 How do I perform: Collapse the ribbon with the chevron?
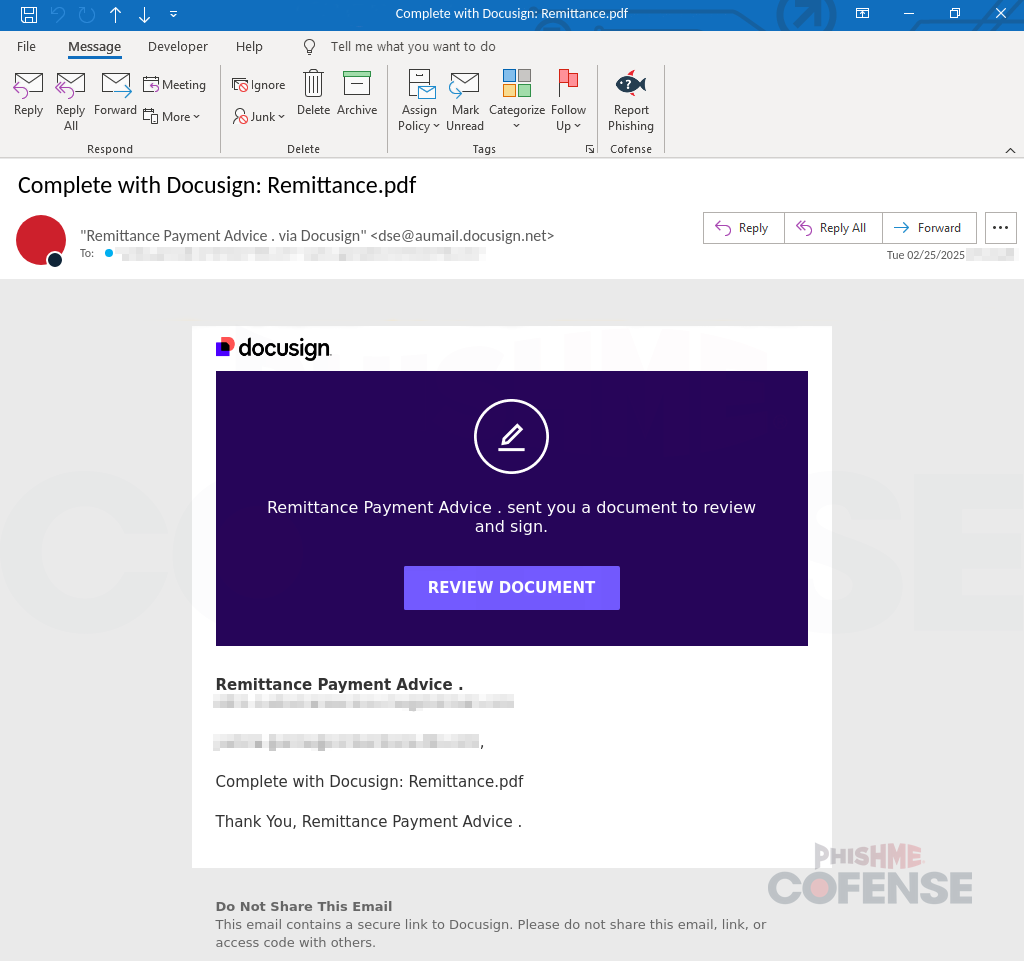1010,148
